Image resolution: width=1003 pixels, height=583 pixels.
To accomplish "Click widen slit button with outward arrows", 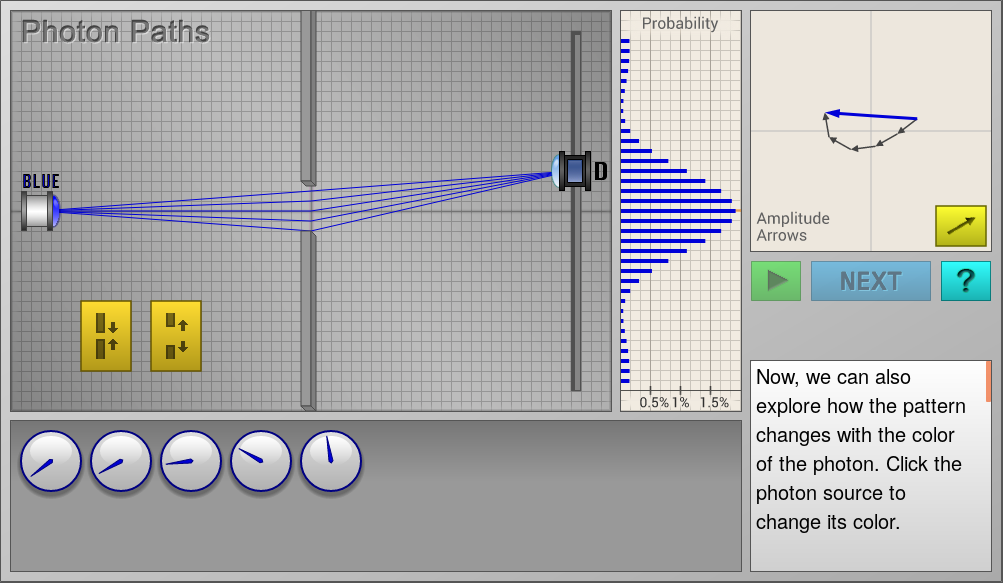I will (x=176, y=336).
